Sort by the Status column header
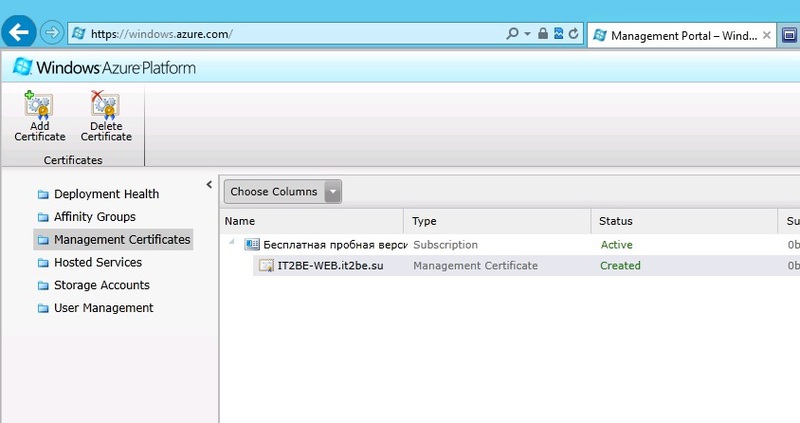 click(685, 221)
